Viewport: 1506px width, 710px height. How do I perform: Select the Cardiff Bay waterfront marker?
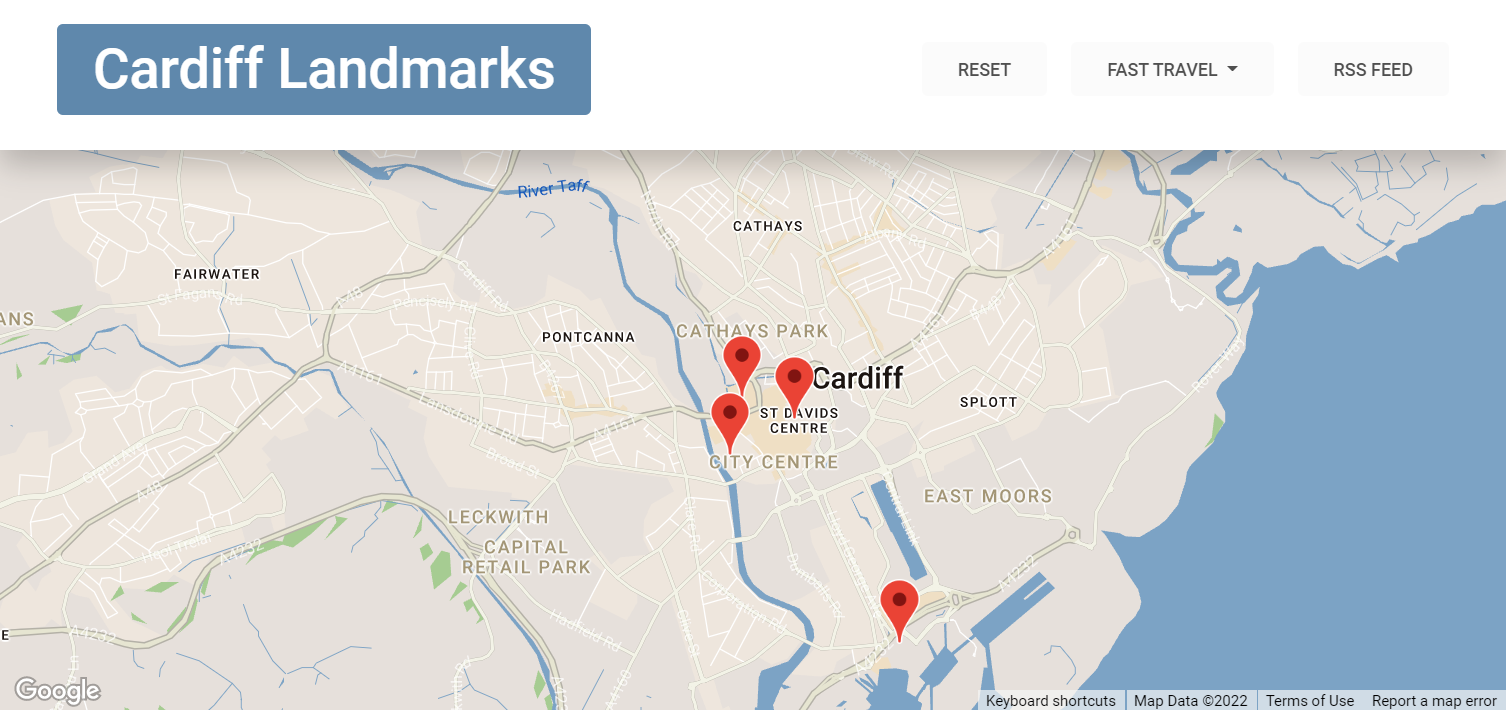pos(899,606)
